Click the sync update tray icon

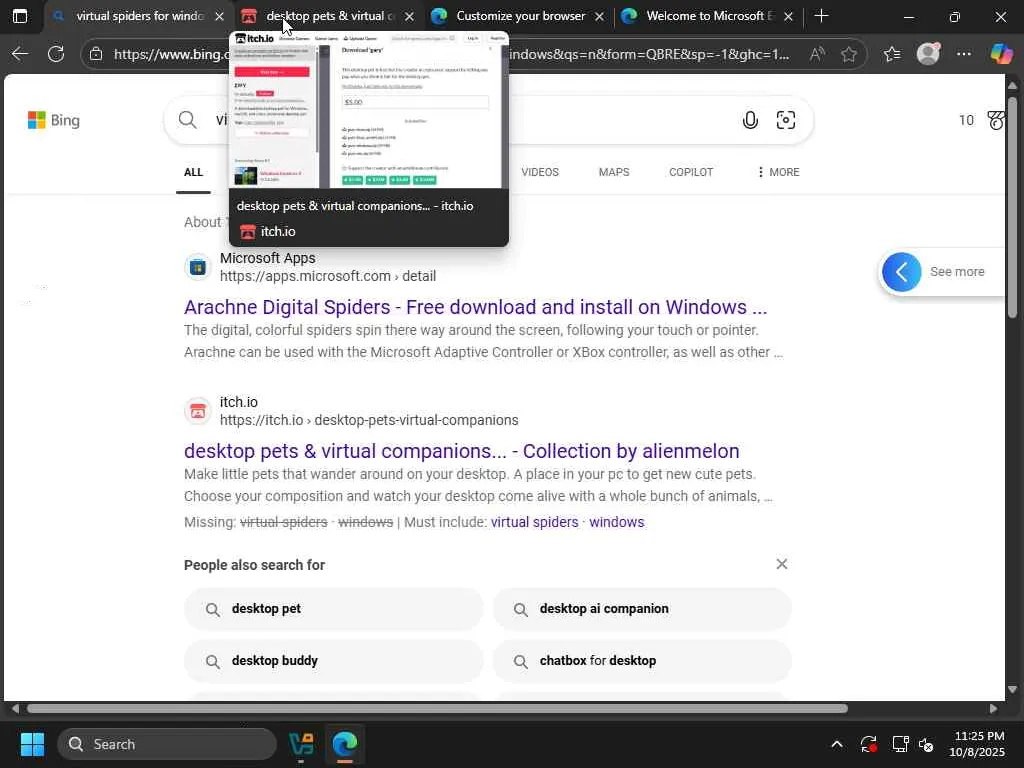coord(869,744)
